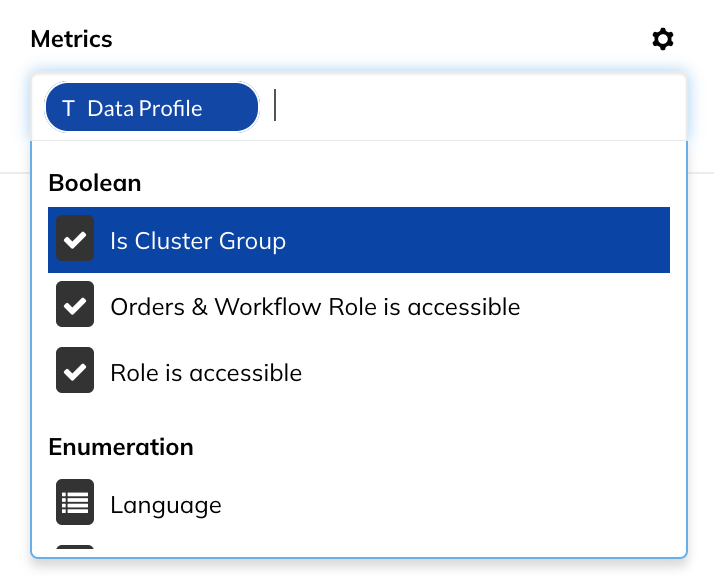Image resolution: width=714 pixels, height=582 pixels.
Task: Click list icon beside Language
Action: pos(75,502)
